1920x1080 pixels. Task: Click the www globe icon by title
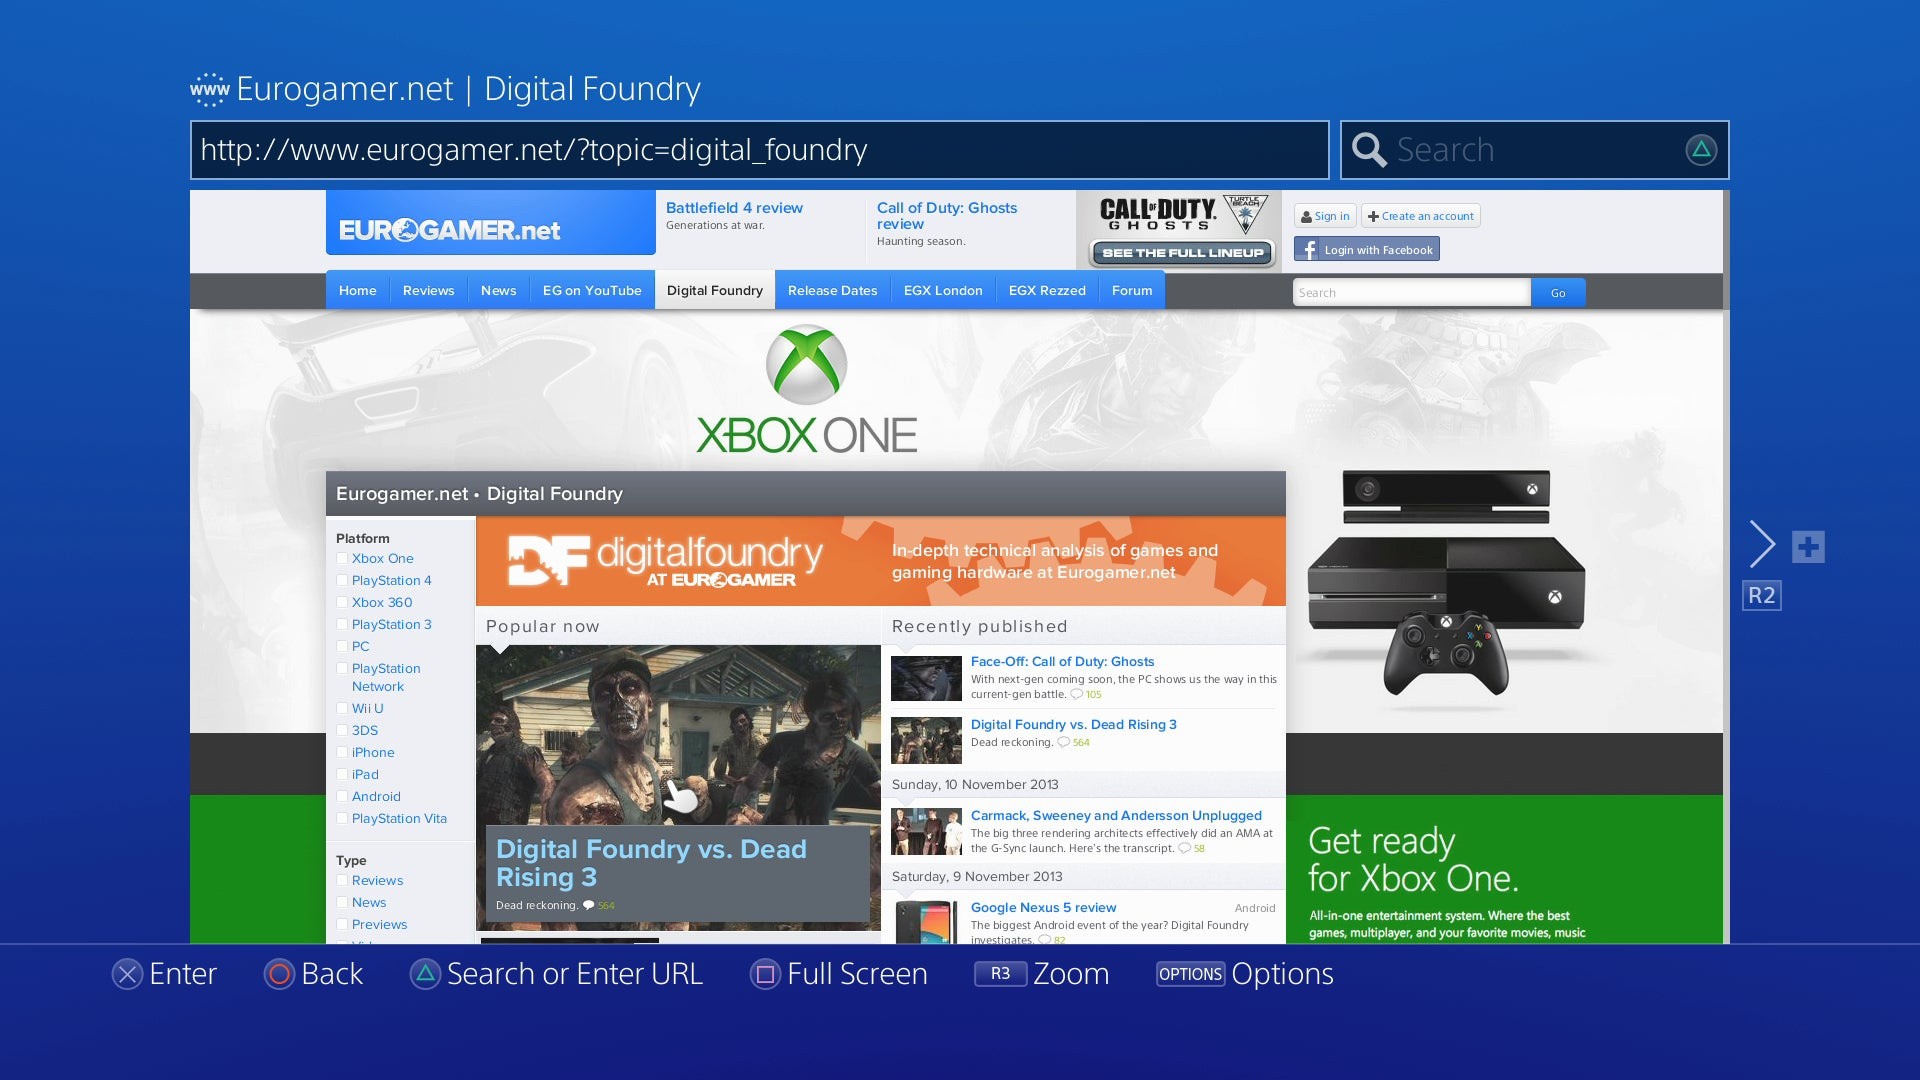pyautogui.click(x=209, y=90)
